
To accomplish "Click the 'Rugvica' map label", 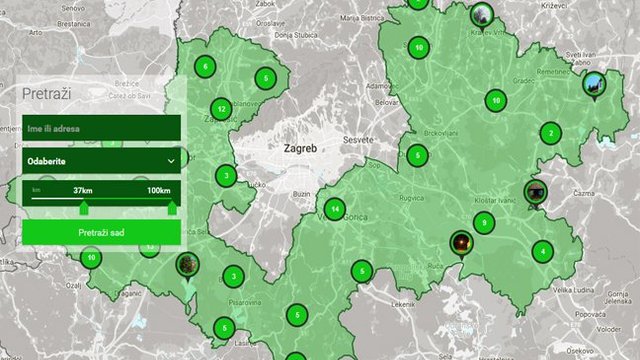I will click(411, 198).
